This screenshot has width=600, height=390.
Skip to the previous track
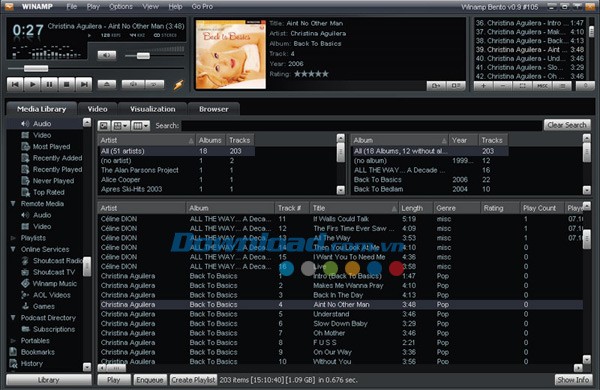tap(15, 84)
